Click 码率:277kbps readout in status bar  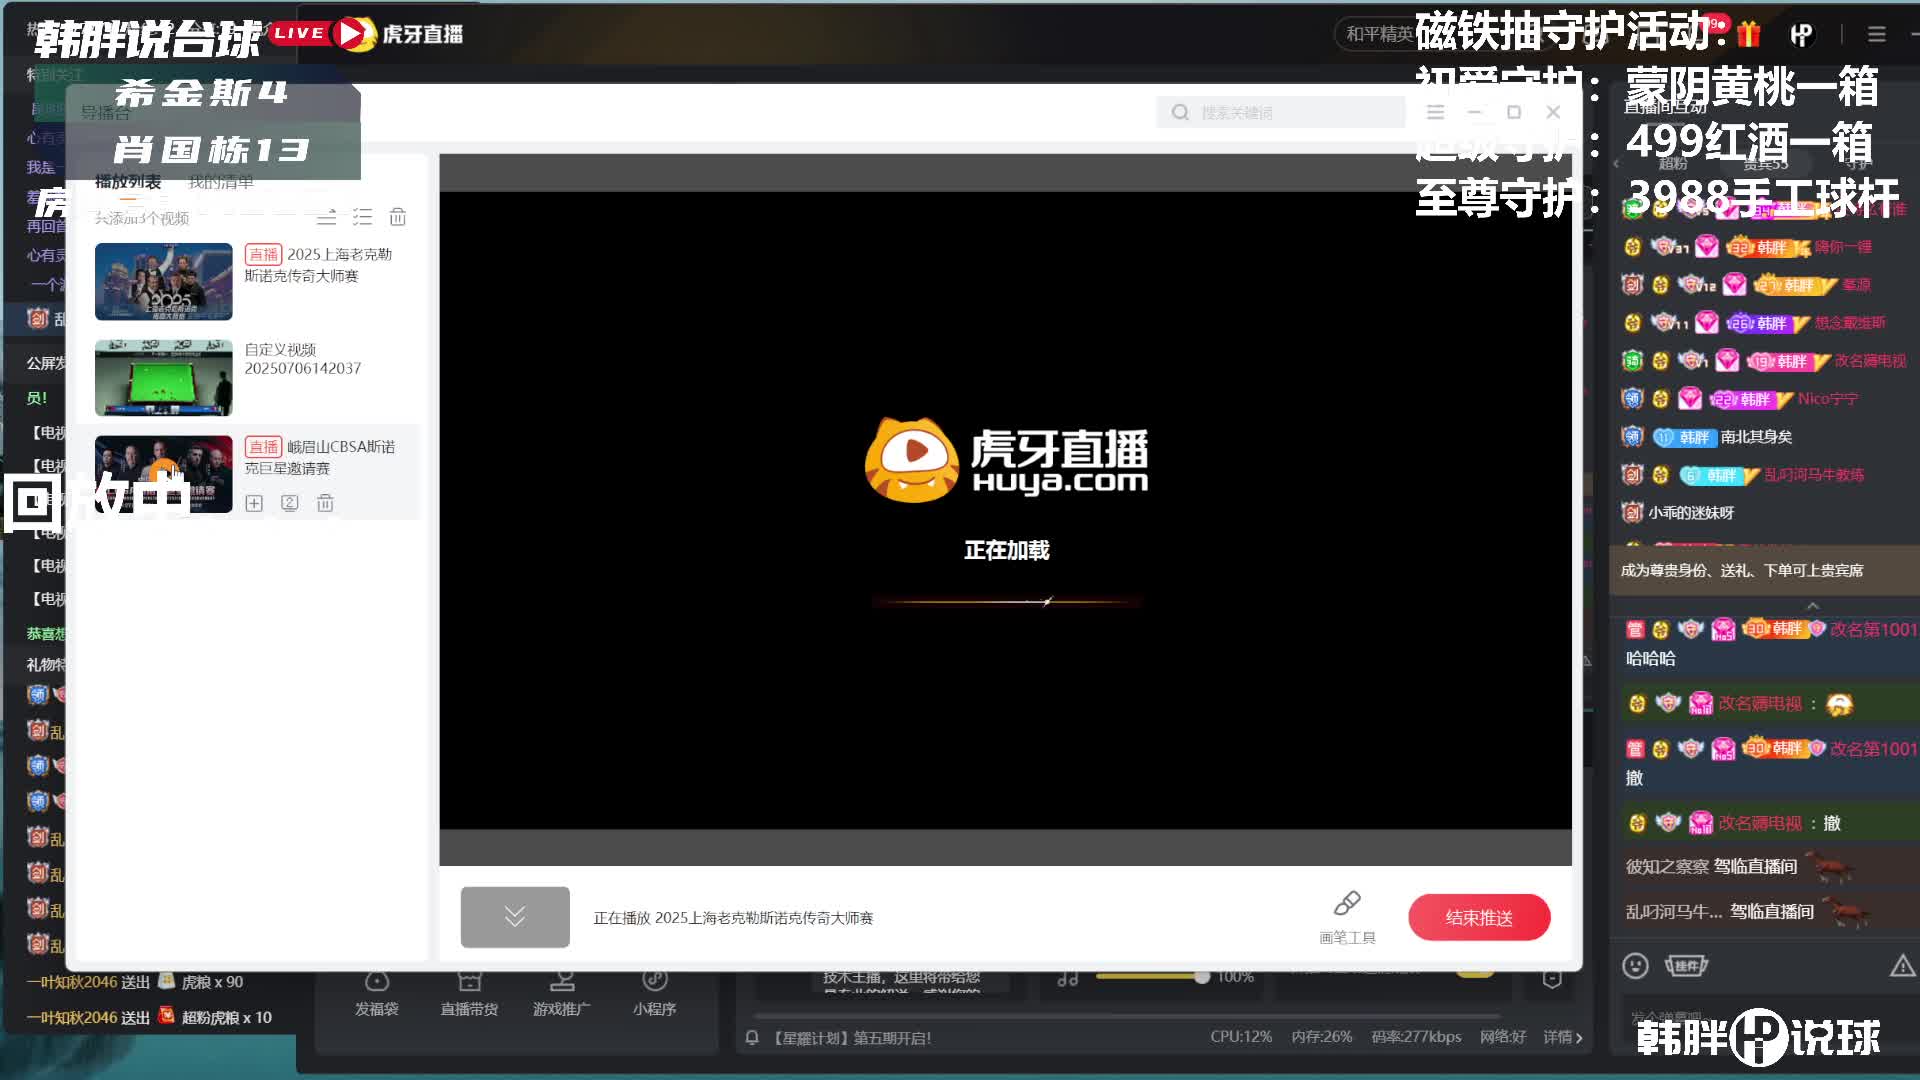[1416, 1037]
